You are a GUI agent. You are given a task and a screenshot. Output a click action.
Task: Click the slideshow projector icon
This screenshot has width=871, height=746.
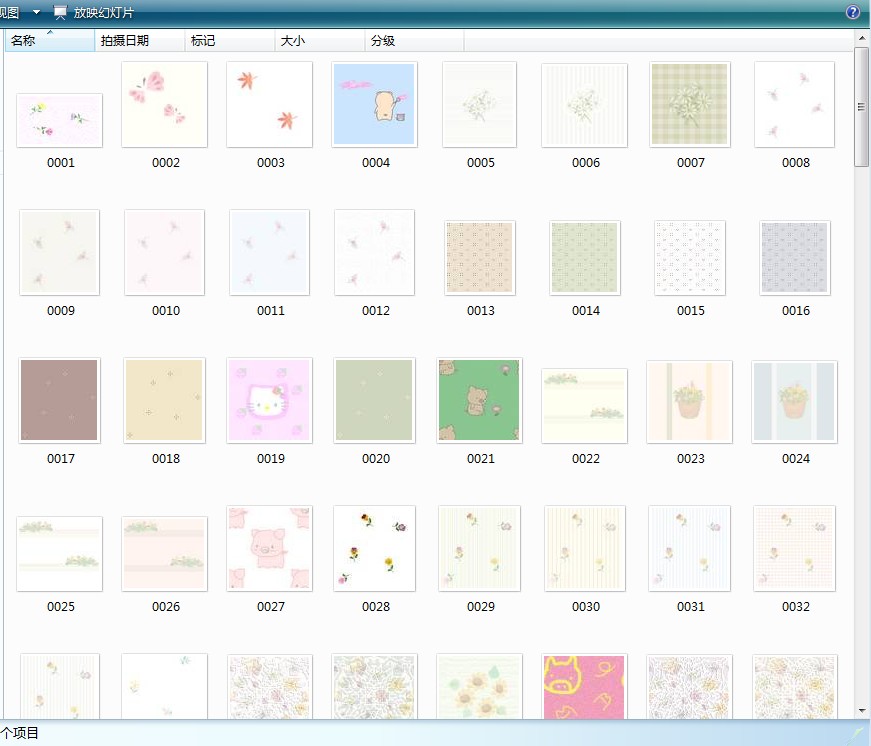(60, 12)
